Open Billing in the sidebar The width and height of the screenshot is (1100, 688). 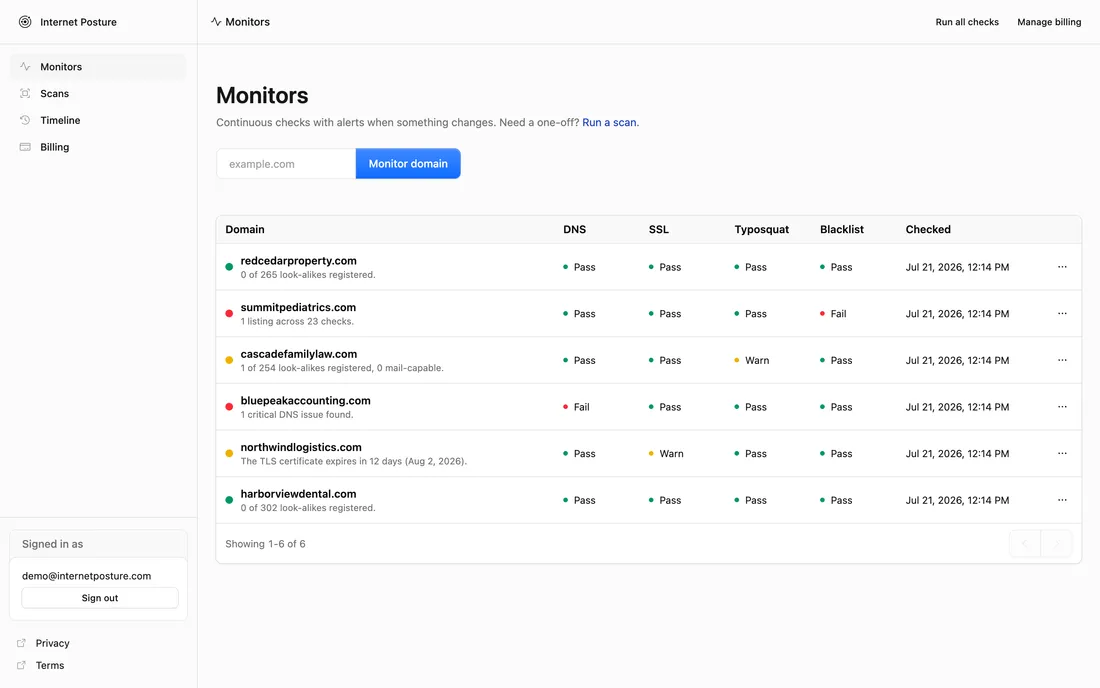coord(98,147)
